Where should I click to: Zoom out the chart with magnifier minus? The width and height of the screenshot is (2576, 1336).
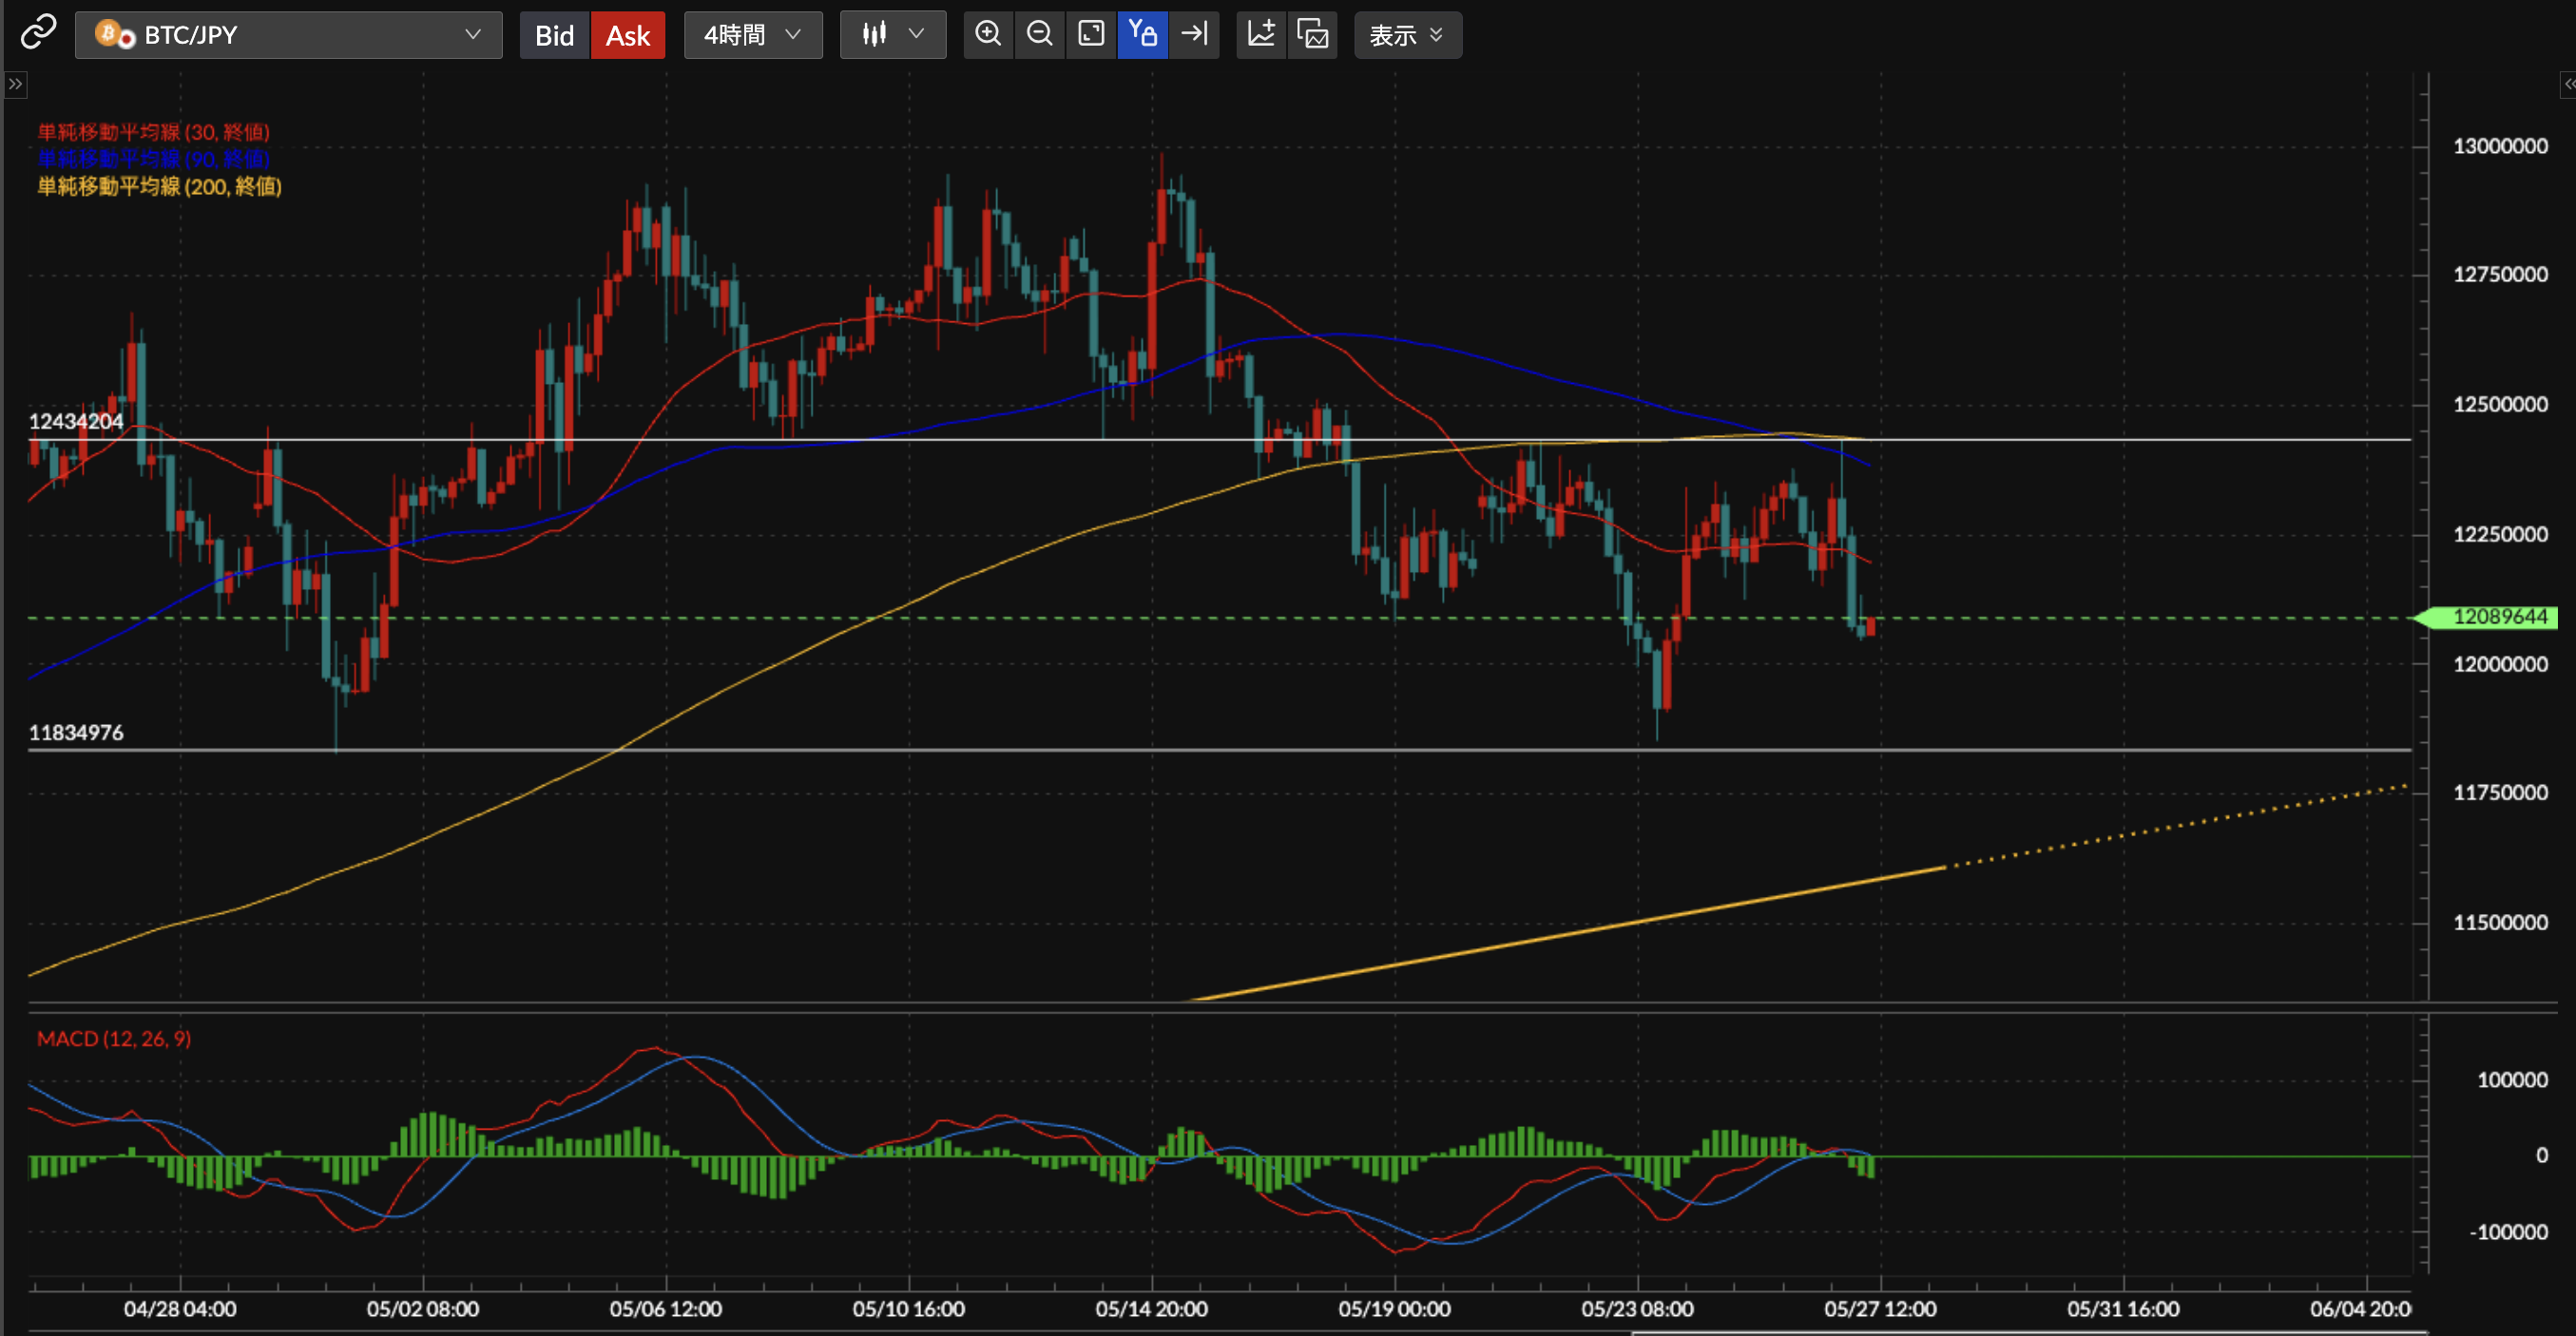tap(1040, 35)
